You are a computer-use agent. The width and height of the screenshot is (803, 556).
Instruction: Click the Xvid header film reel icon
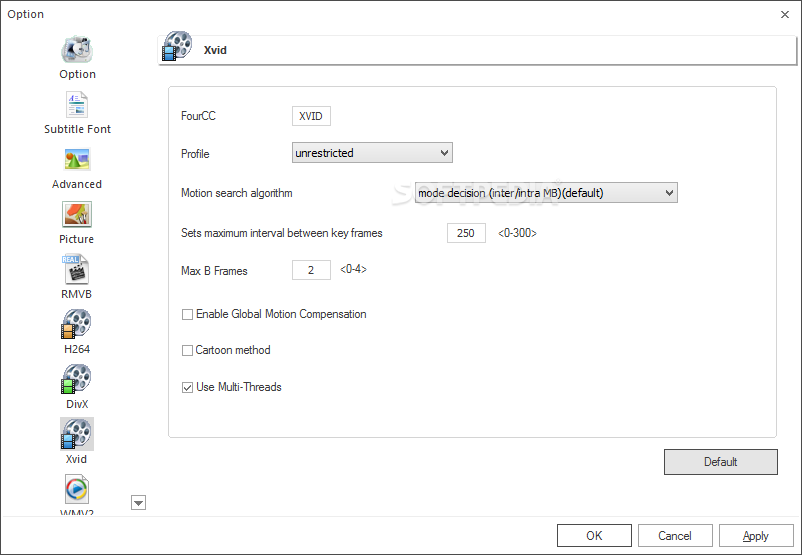[x=177, y=46]
